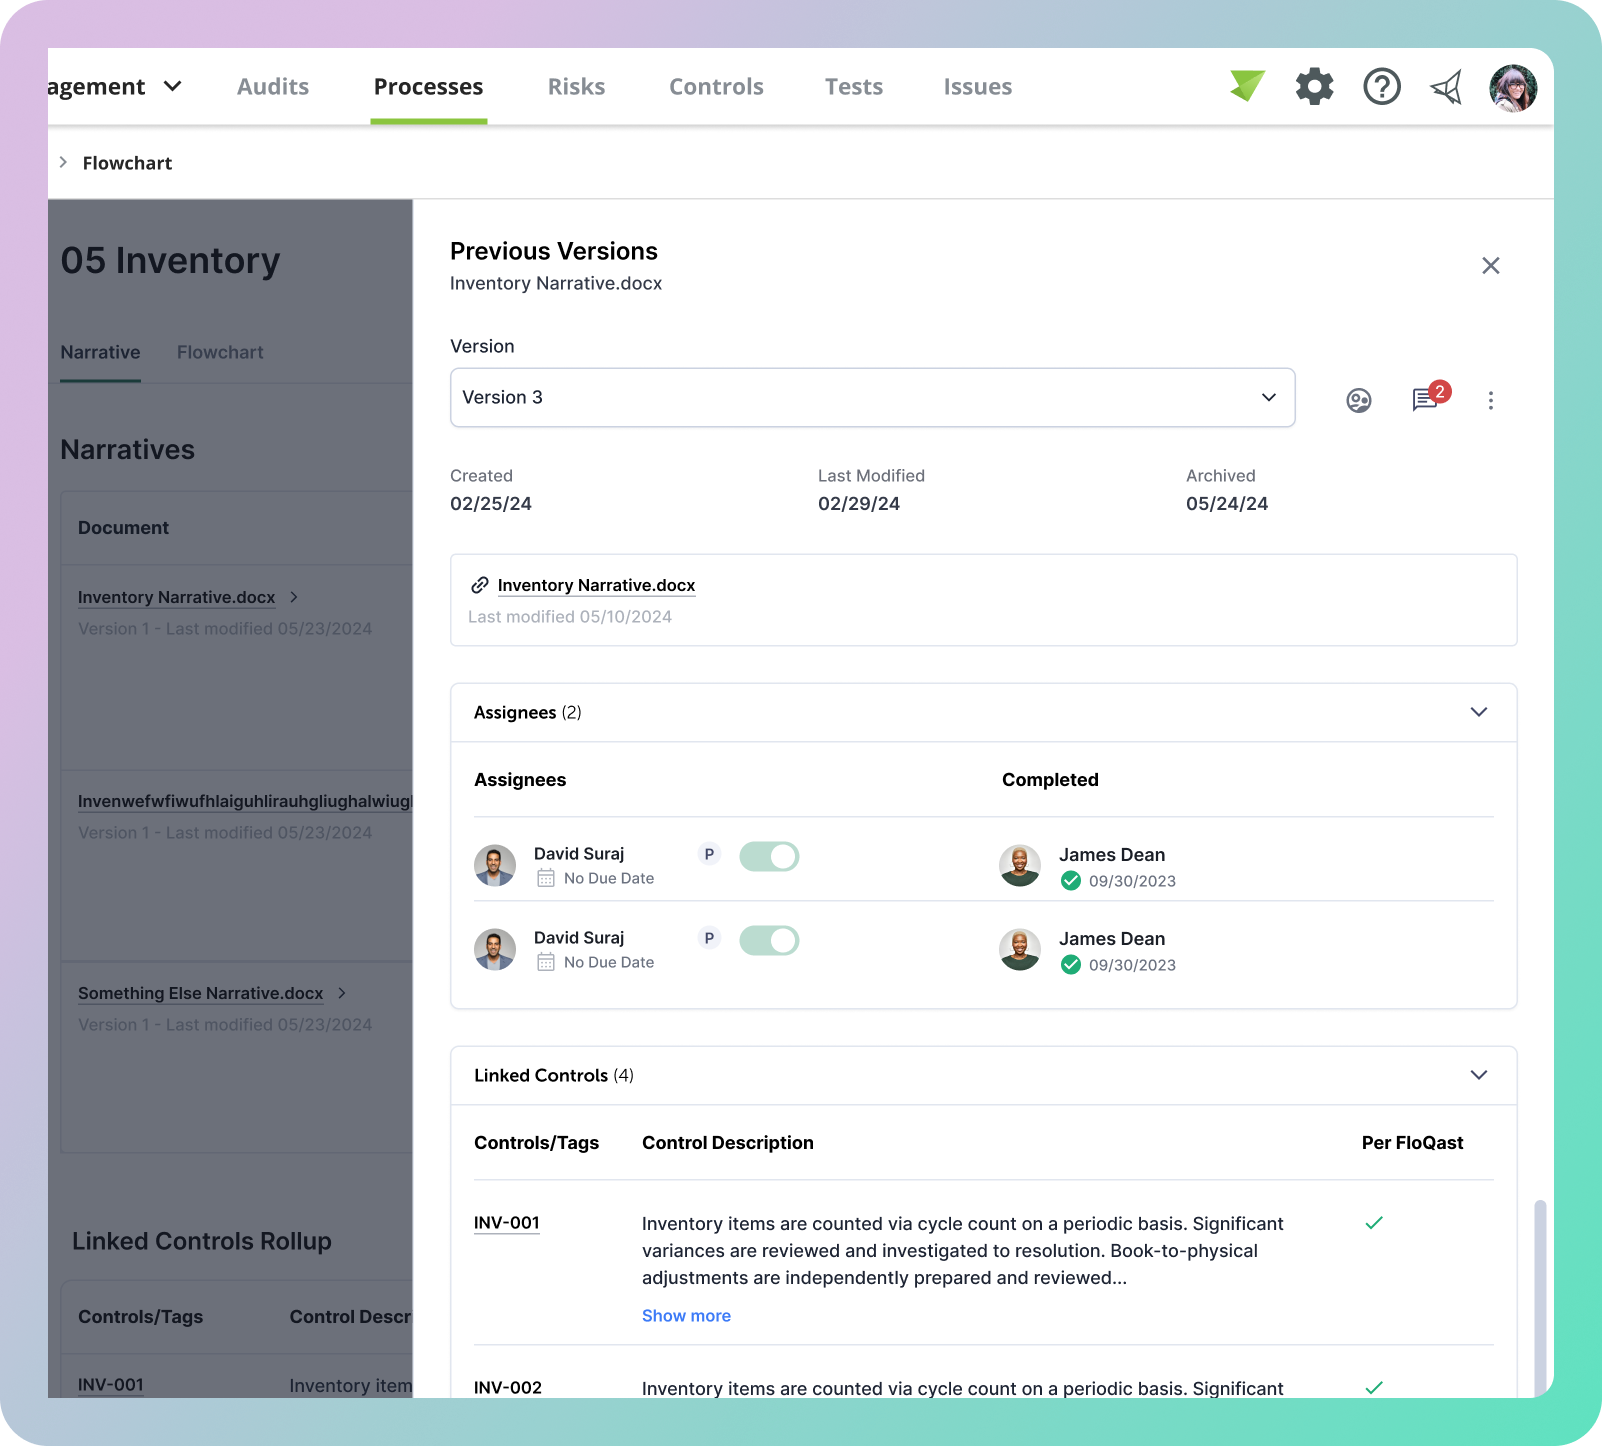Viewport: 1602px width, 1446px height.
Task: Click chevron next to Inventory Narrative.docx in list
Action: (x=293, y=597)
